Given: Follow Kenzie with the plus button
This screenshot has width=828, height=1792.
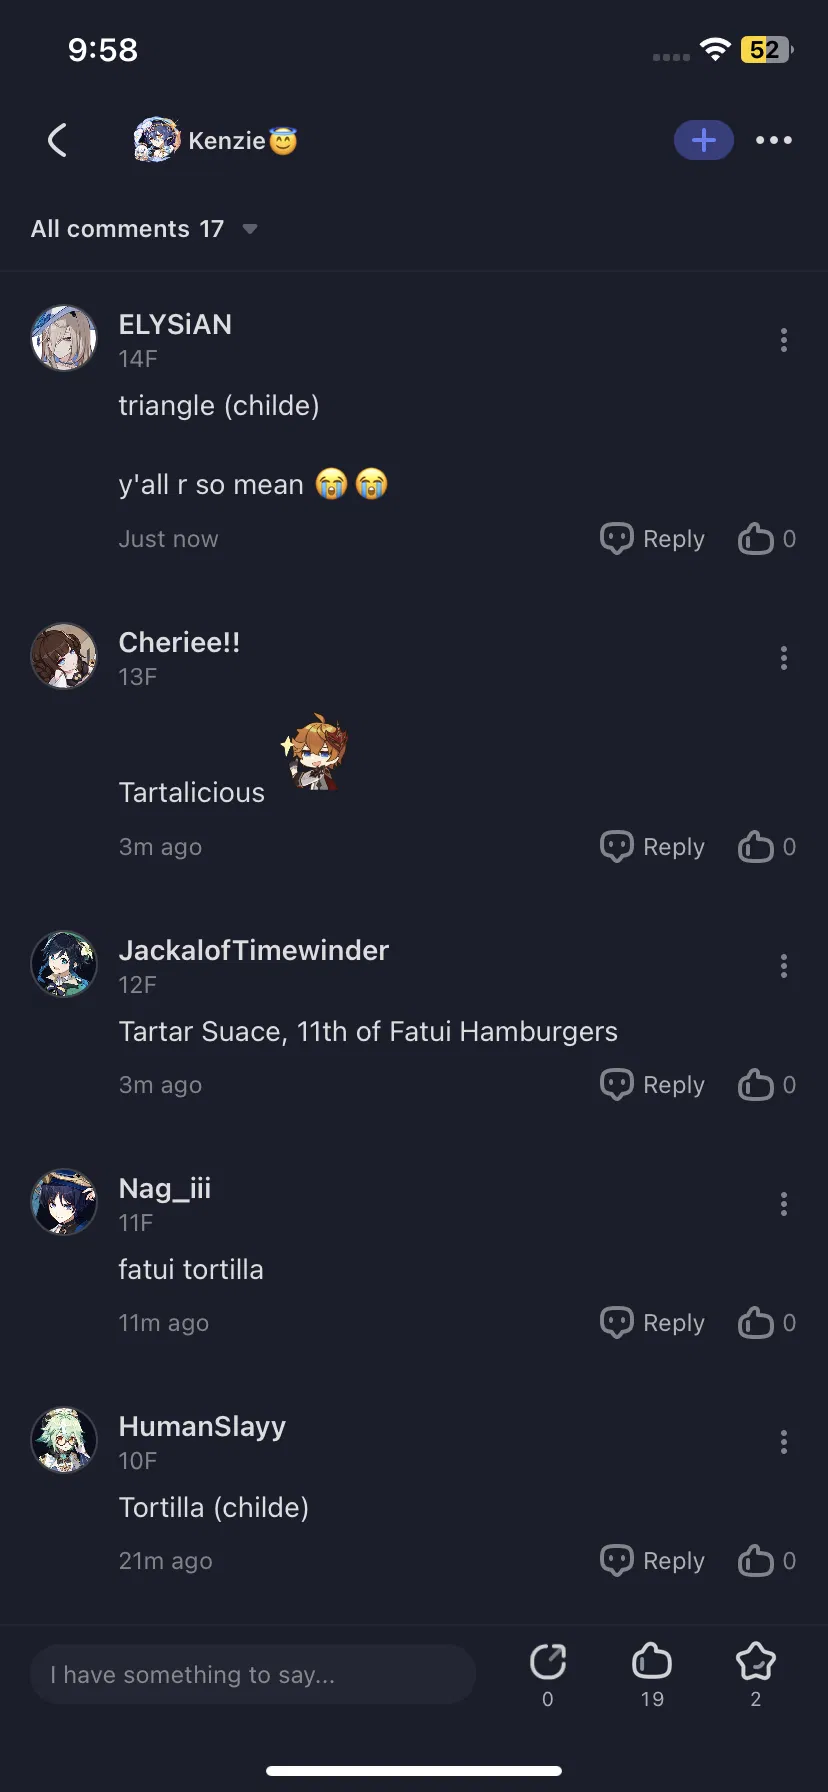Looking at the screenshot, I should (x=704, y=141).
